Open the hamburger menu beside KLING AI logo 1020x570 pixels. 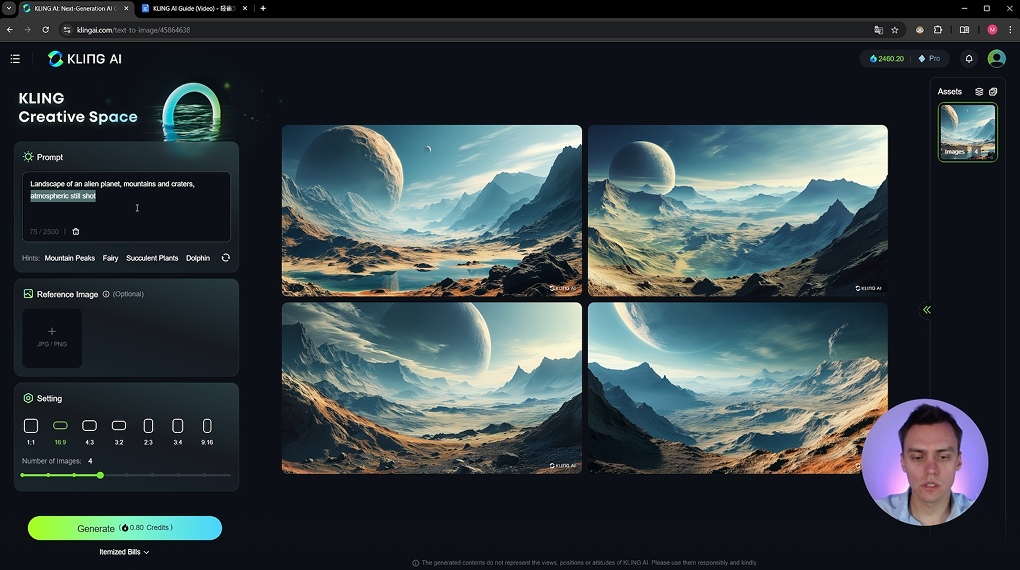(x=15, y=59)
